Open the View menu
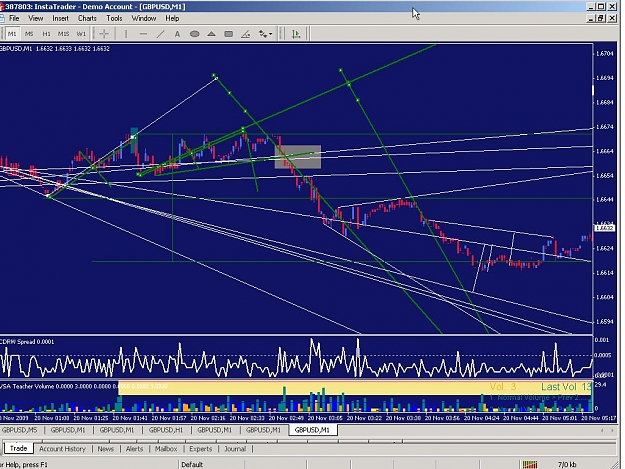 [x=35, y=18]
